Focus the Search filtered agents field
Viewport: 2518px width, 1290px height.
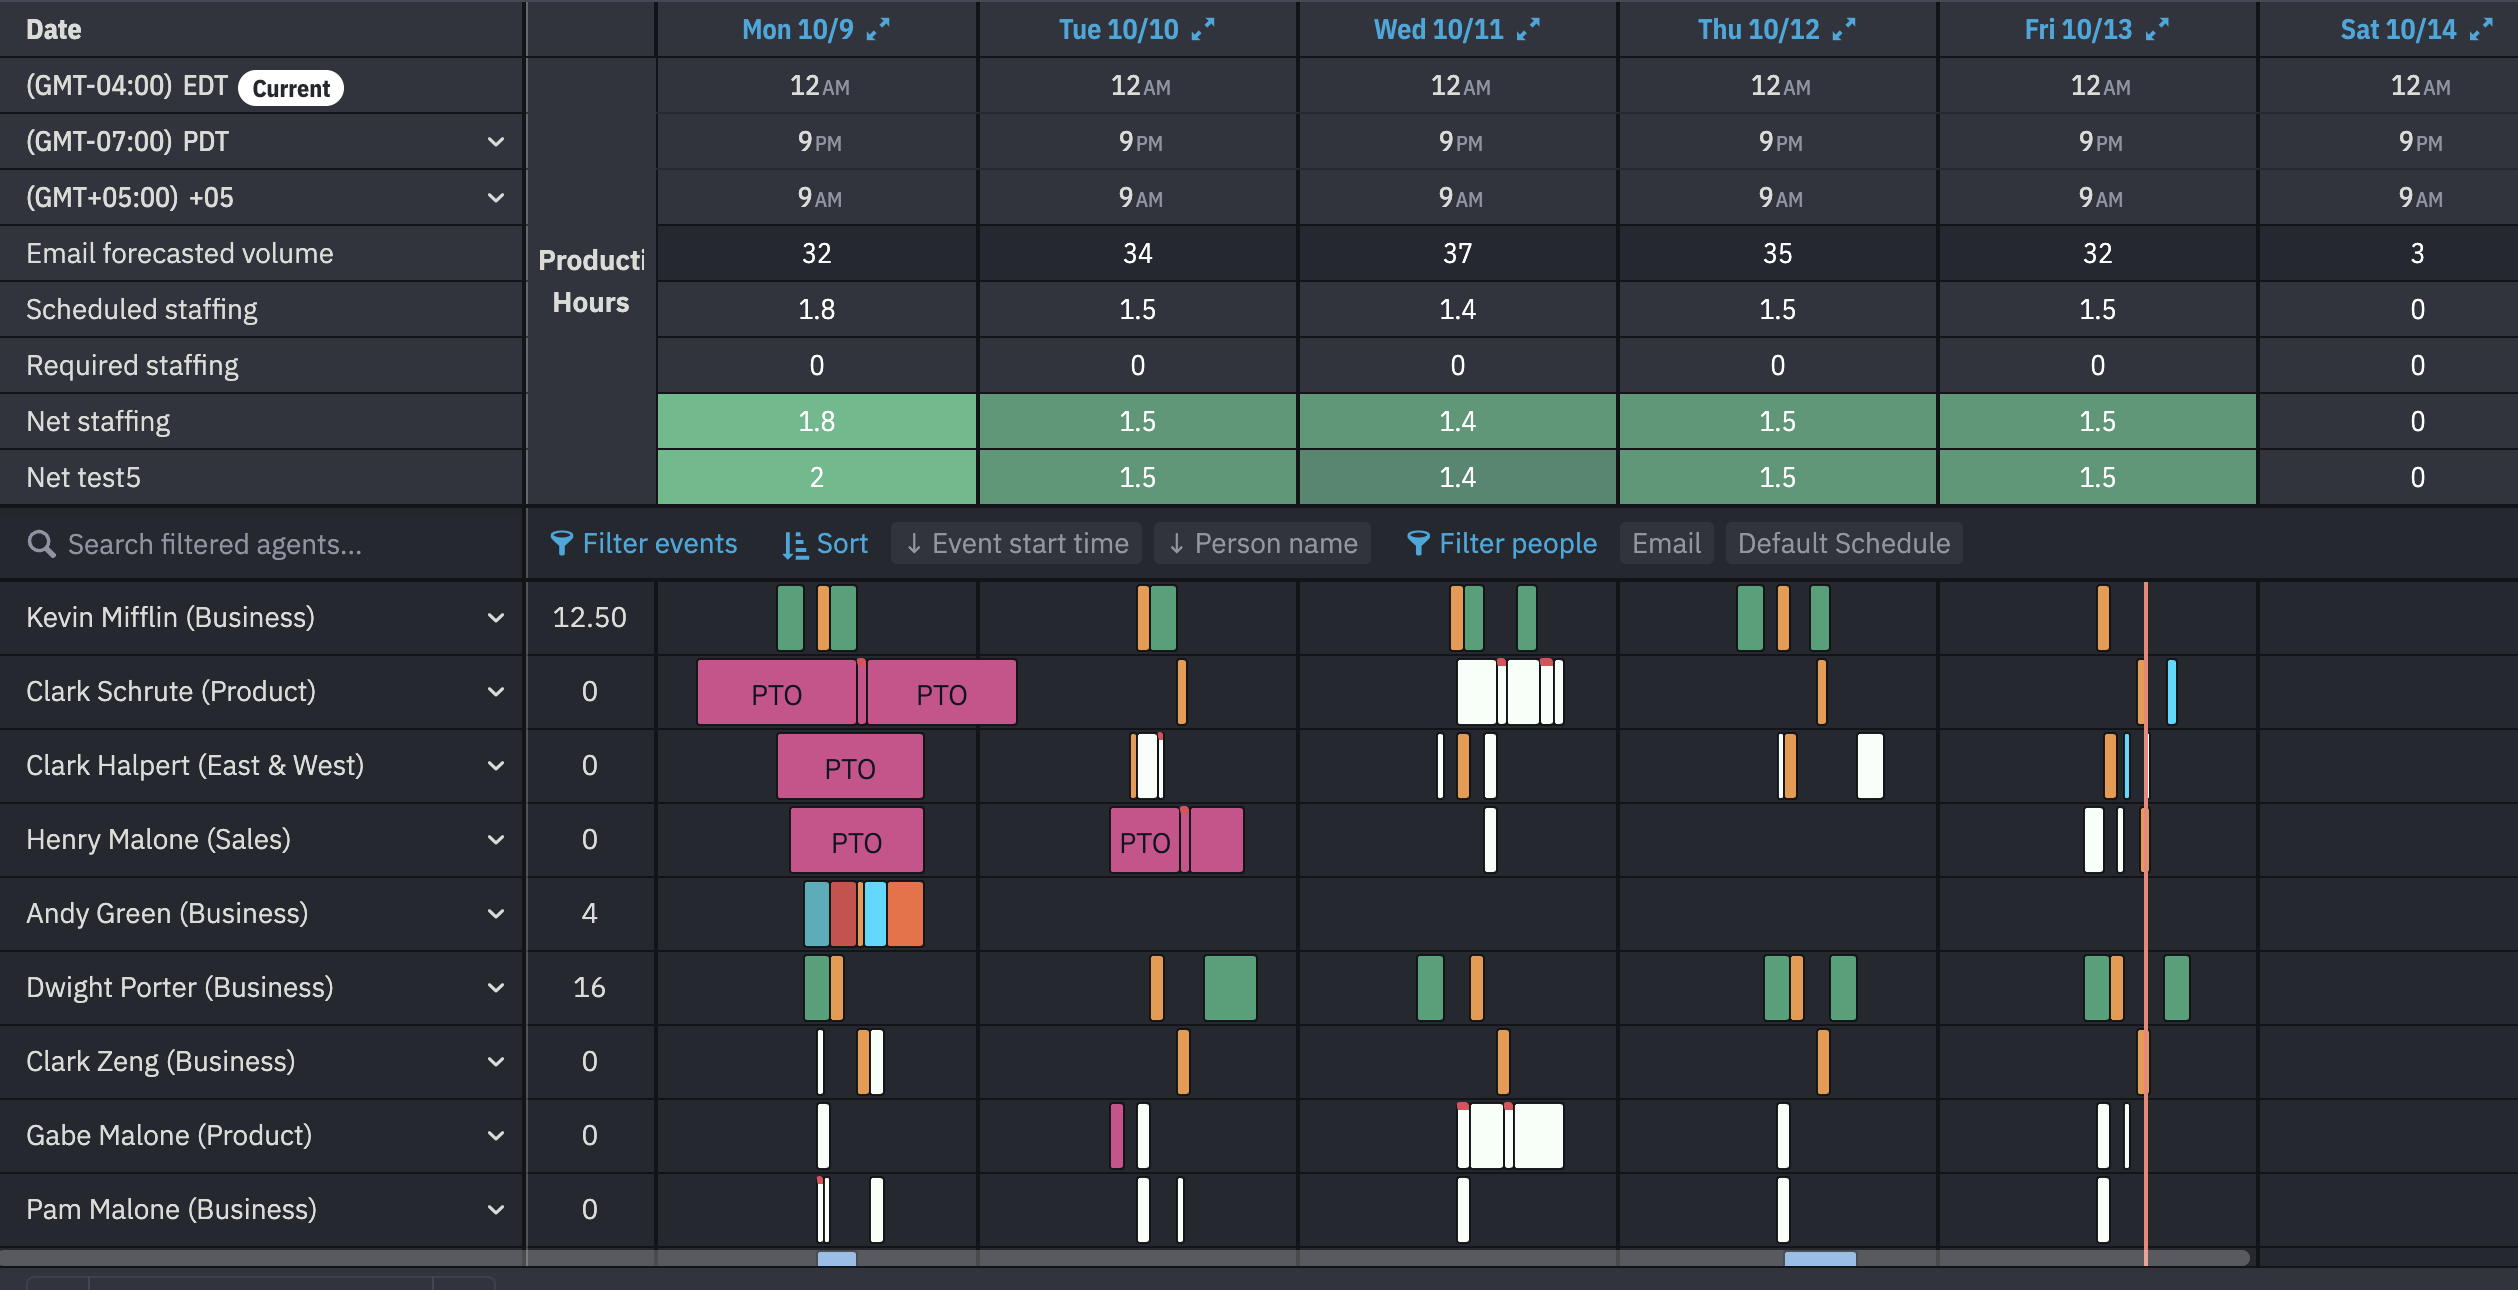point(215,544)
